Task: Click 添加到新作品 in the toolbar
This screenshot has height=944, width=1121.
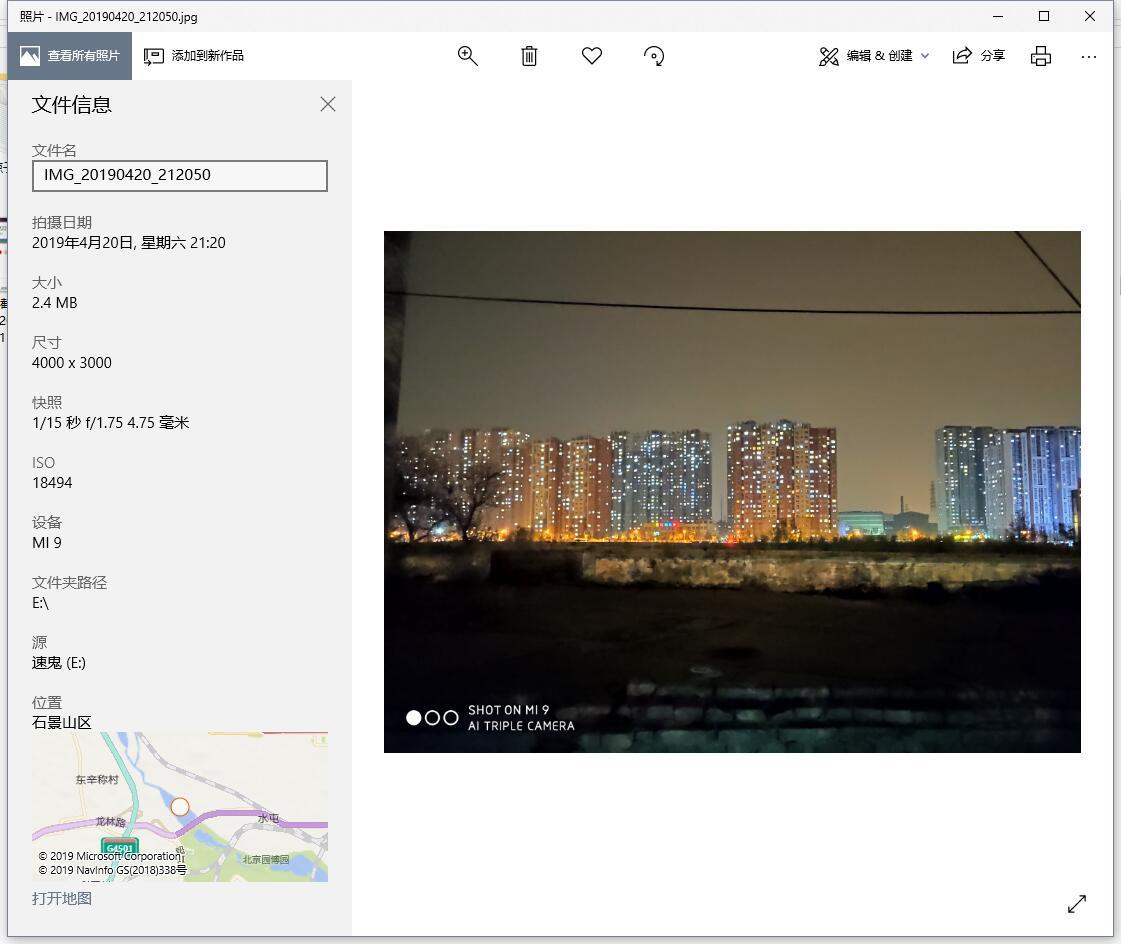Action: [x=194, y=56]
